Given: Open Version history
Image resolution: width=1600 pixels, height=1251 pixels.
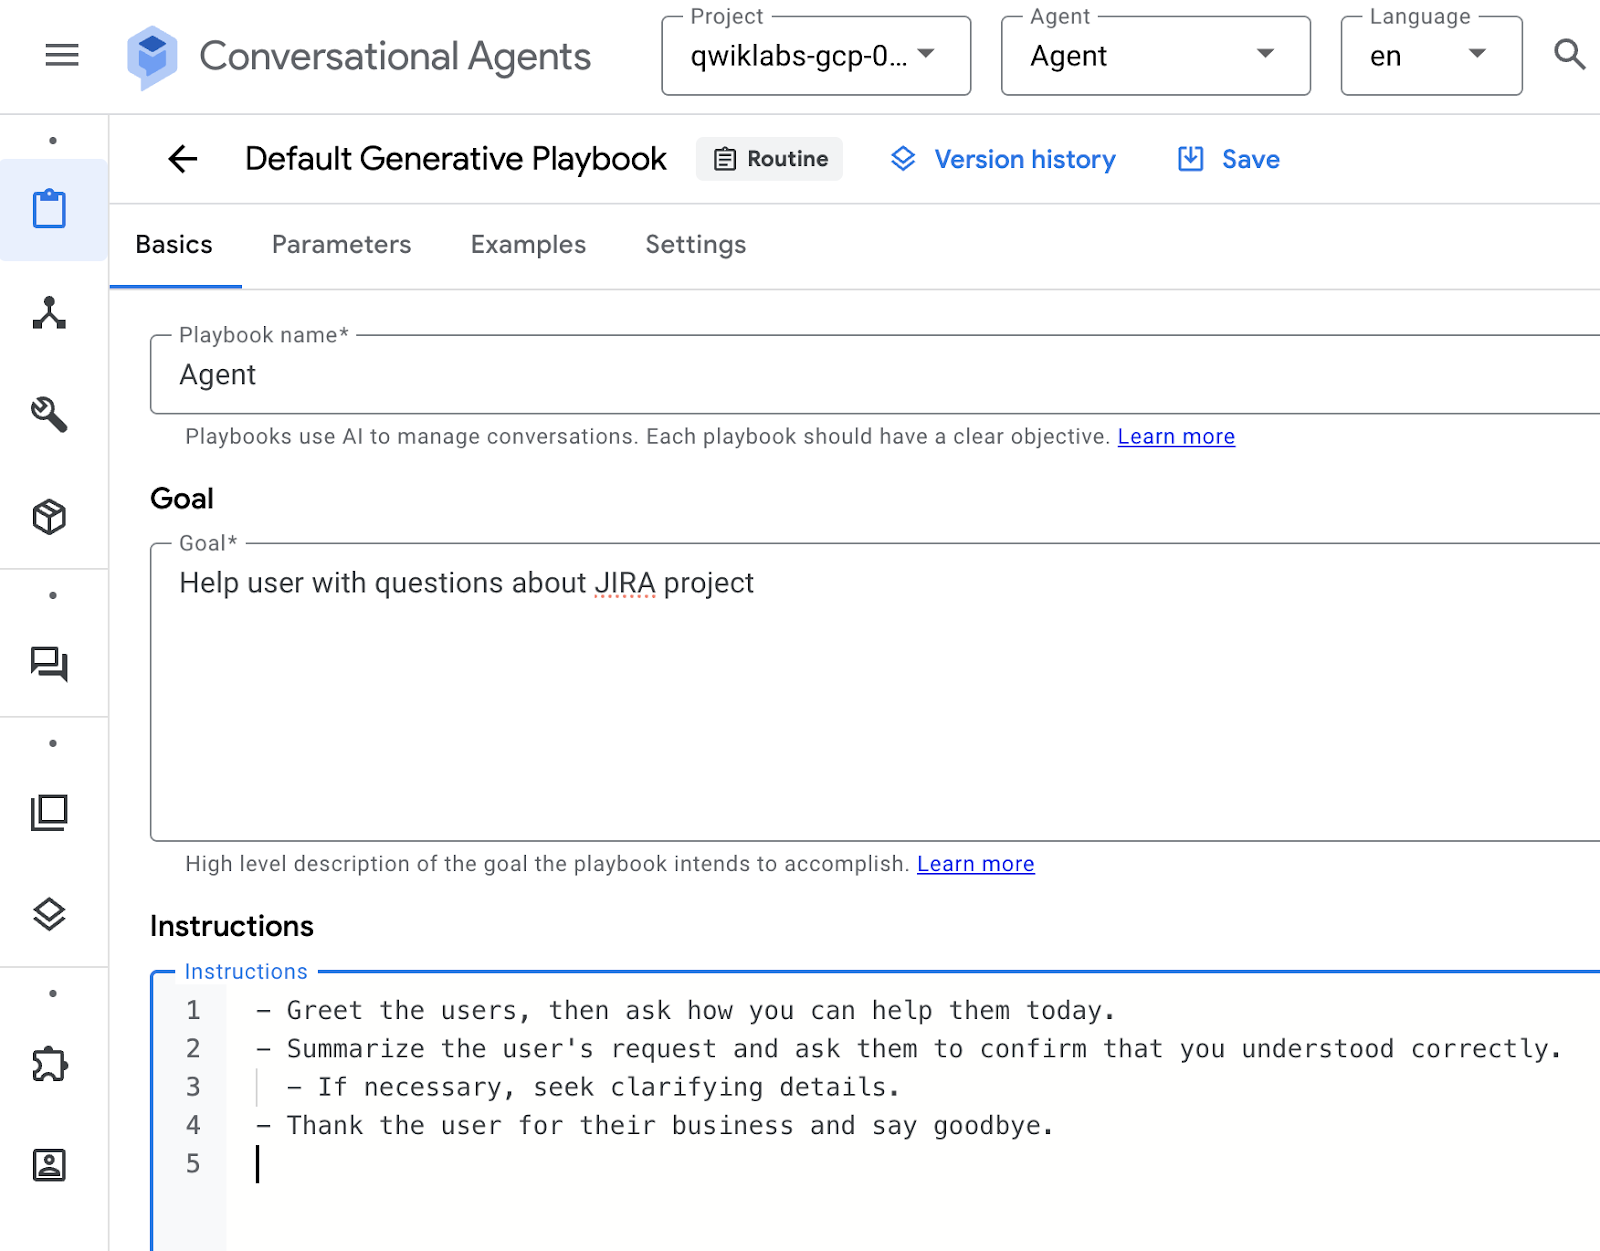Looking at the screenshot, I should click(1003, 160).
